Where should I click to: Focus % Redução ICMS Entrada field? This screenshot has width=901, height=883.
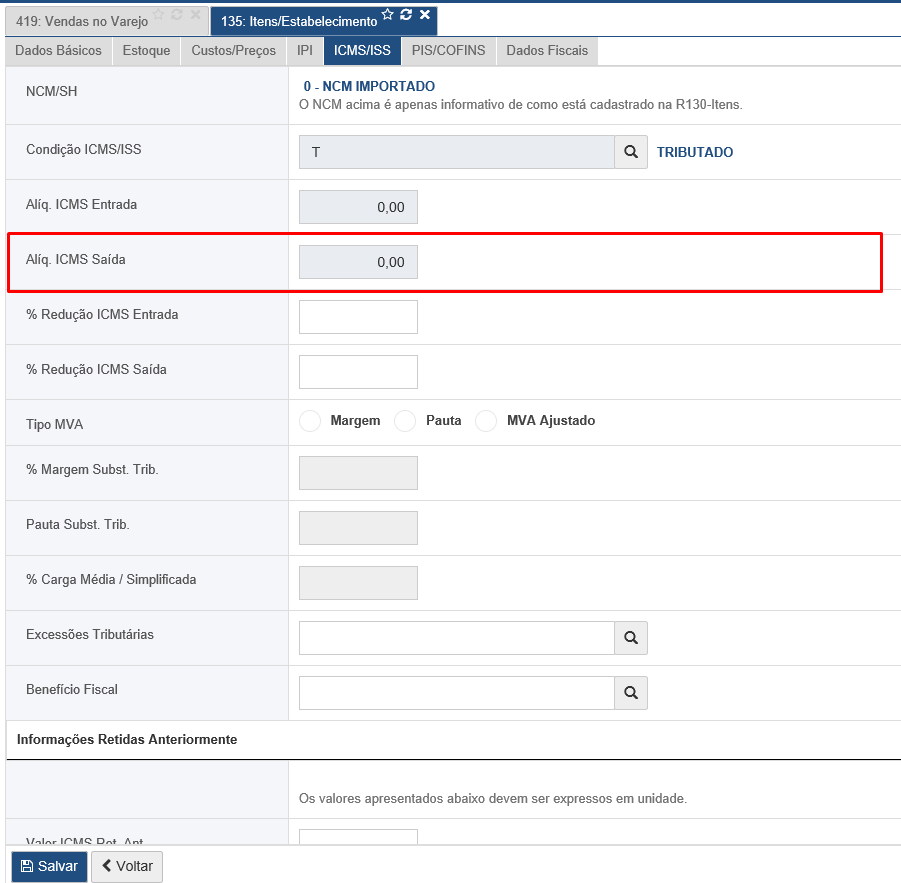tap(359, 317)
